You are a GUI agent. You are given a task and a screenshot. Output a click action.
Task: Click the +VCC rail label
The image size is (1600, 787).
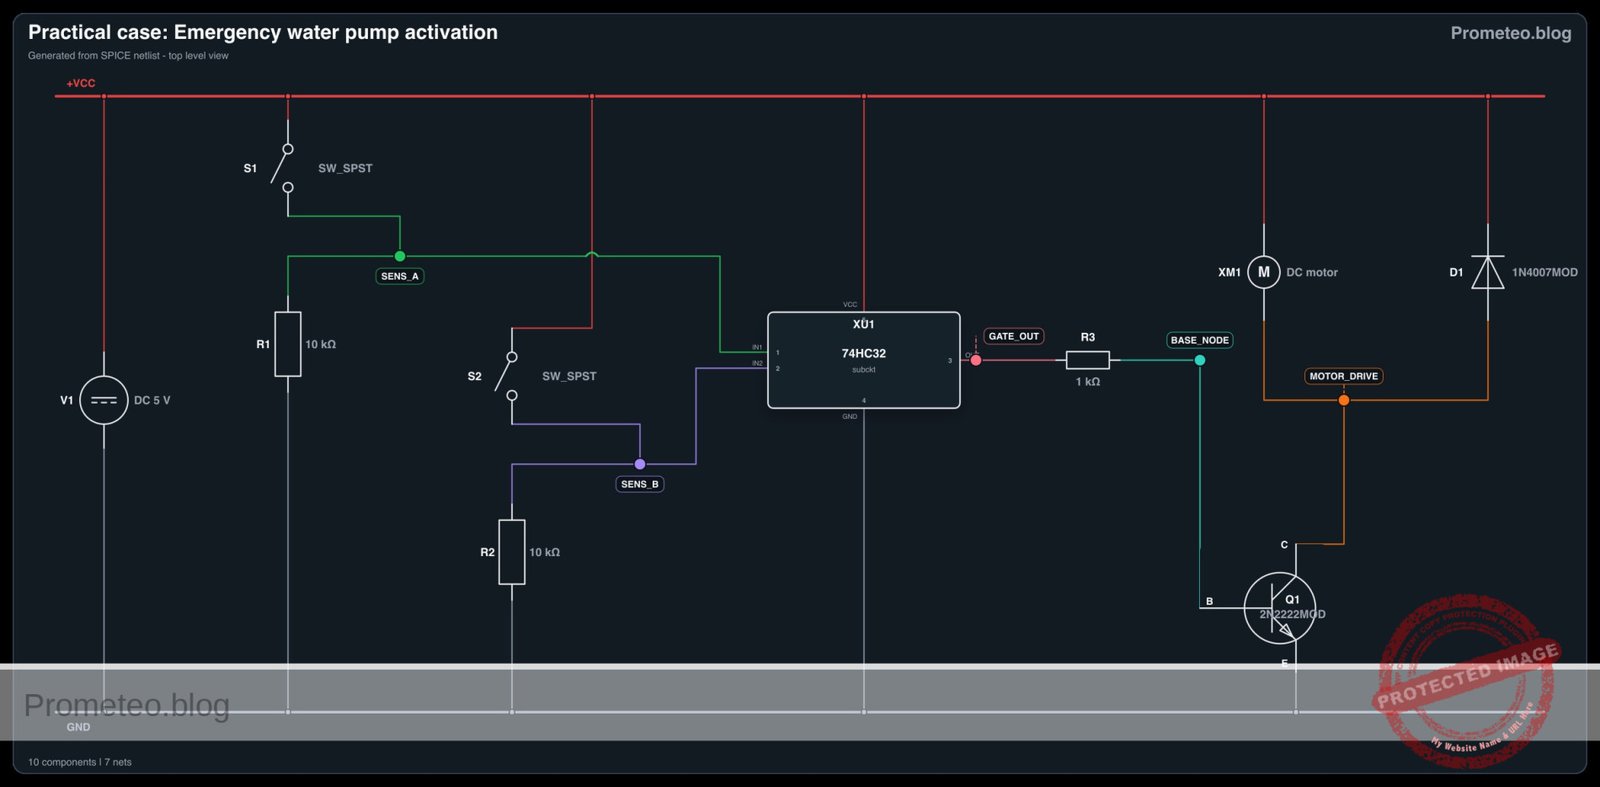[x=81, y=83]
